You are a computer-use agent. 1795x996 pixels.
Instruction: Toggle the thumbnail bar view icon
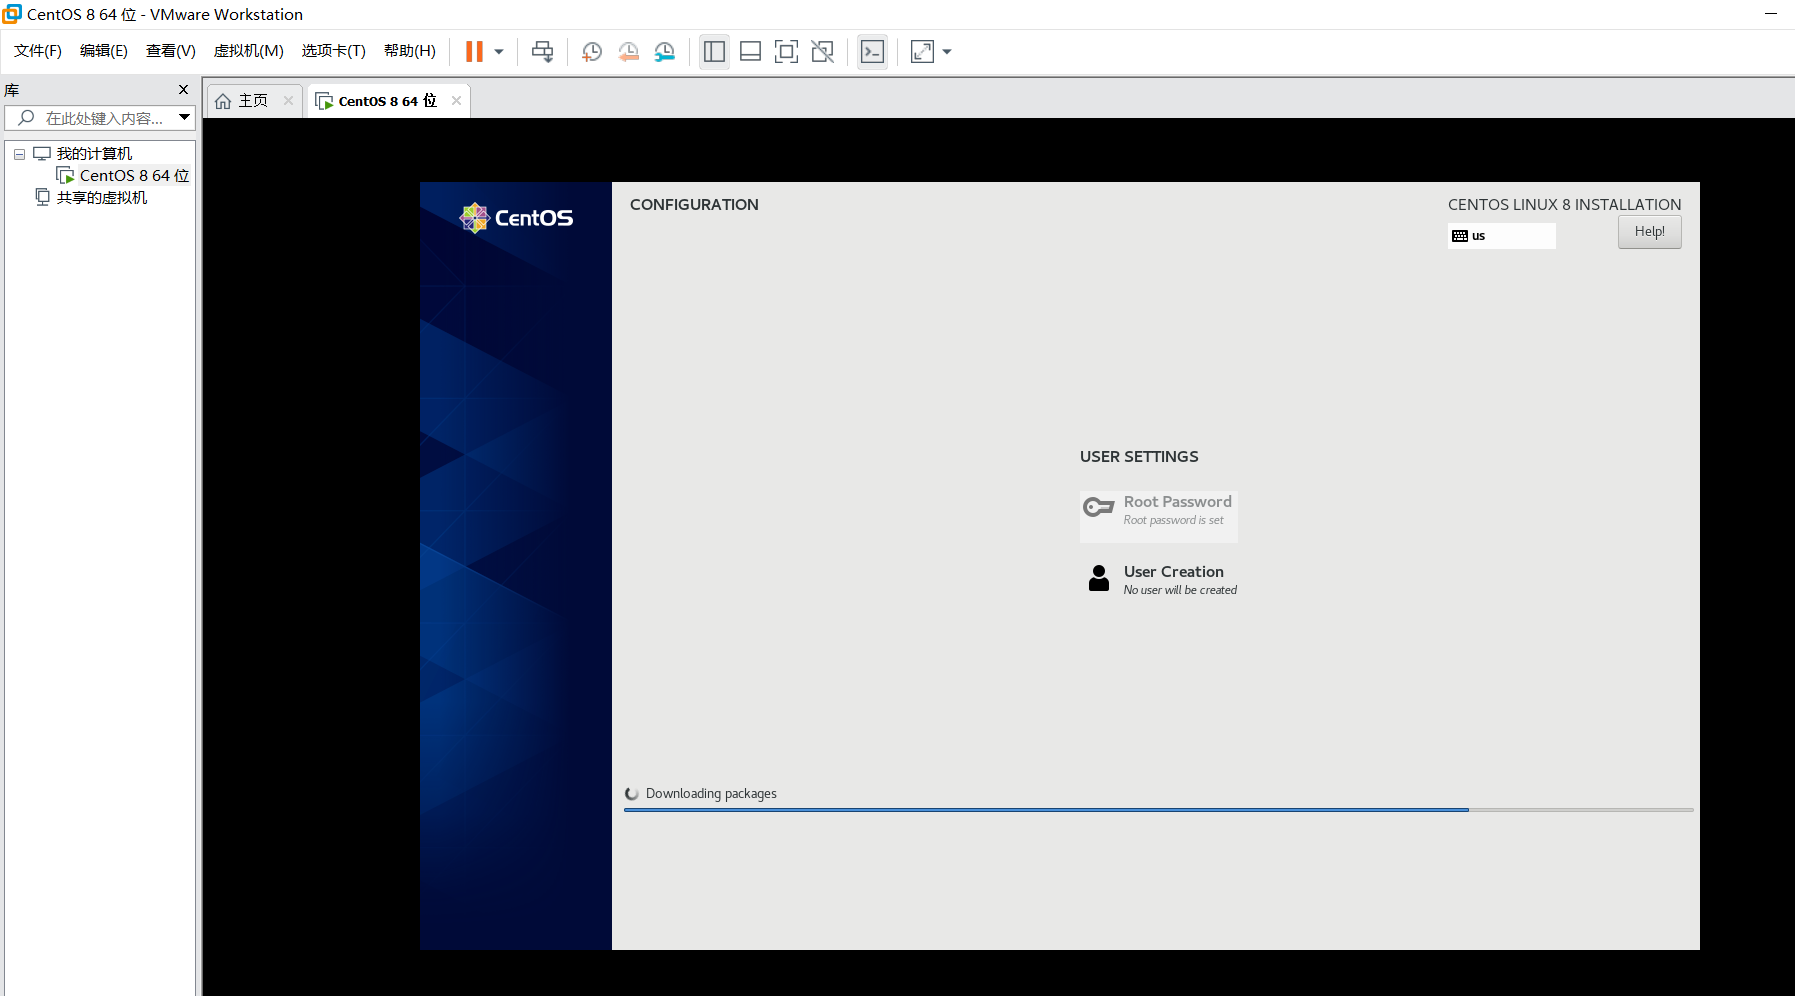pos(750,52)
